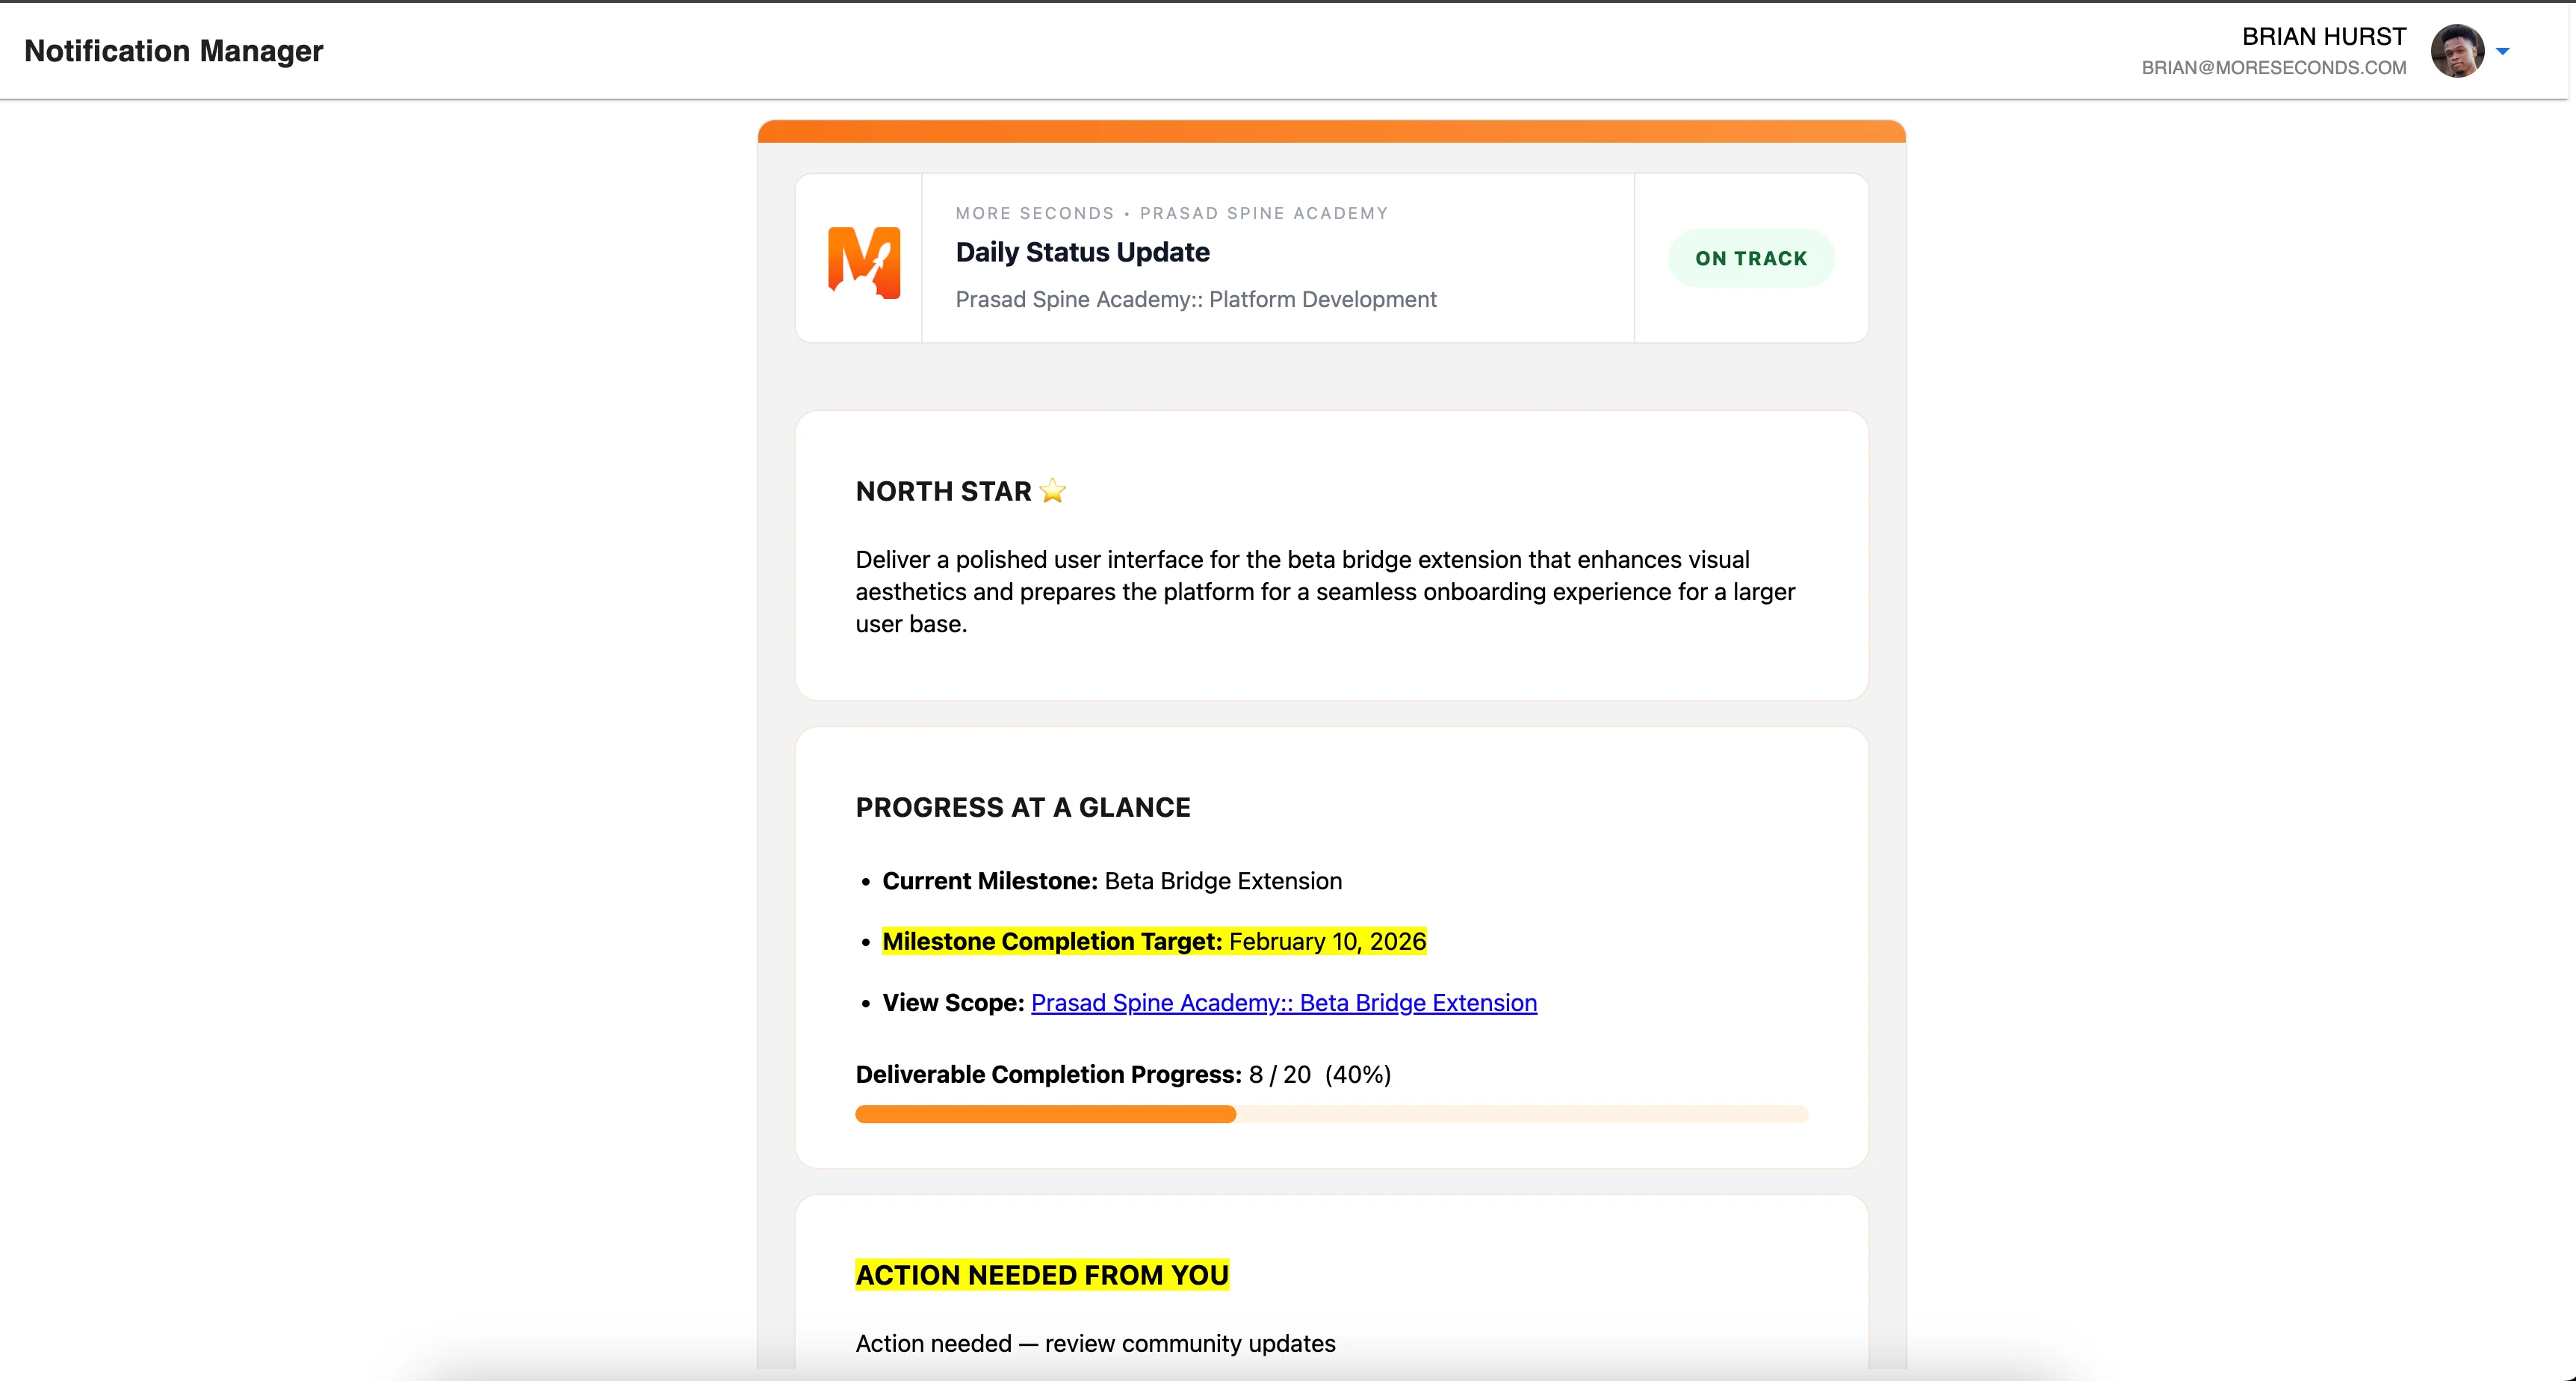Click the Current Milestone bullet item
Image resolution: width=2576 pixels, height=1381 pixels.
(x=1111, y=881)
